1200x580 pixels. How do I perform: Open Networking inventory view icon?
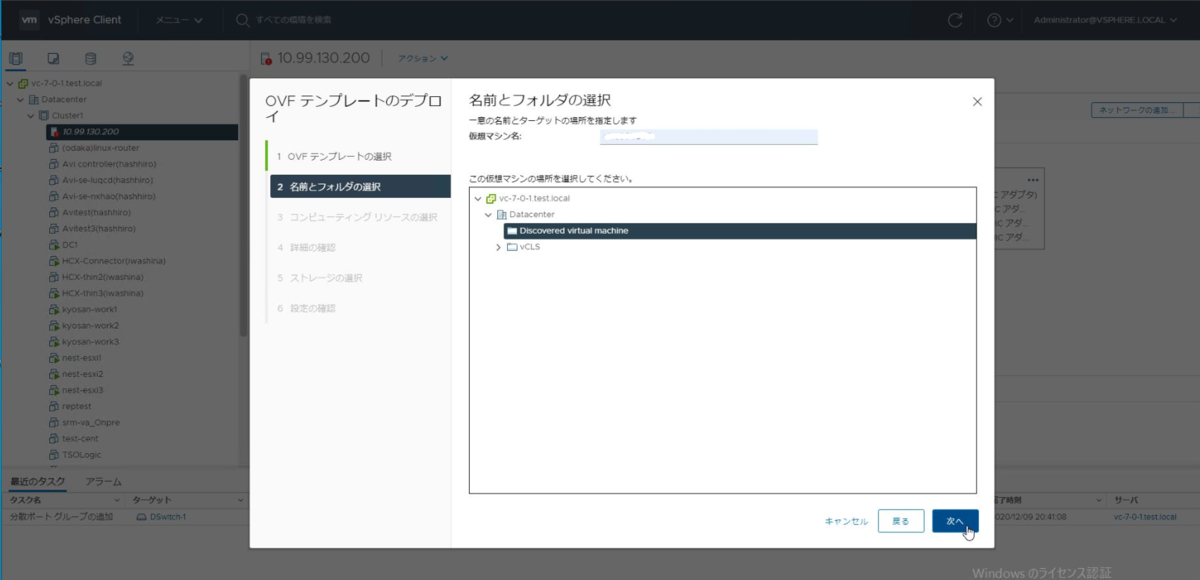(128, 58)
